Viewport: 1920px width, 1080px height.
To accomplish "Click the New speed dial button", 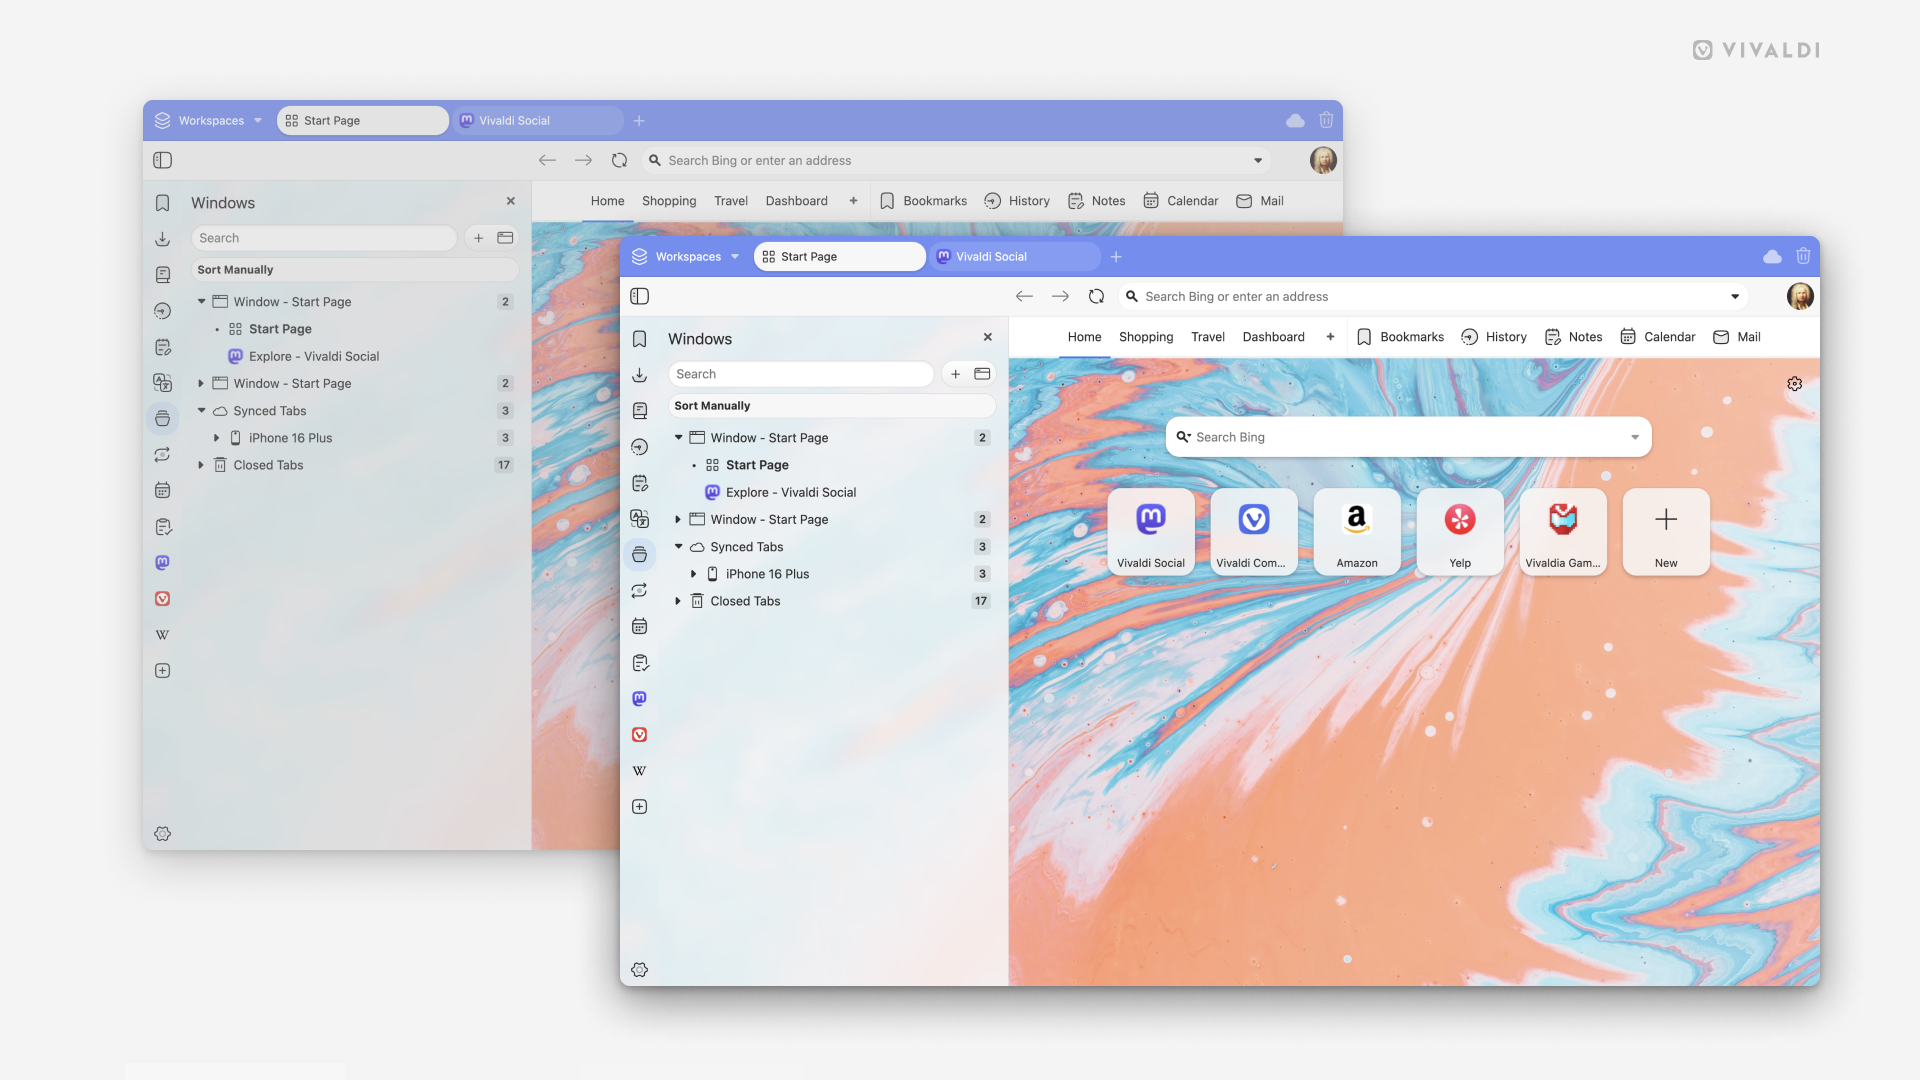I will click(1665, 529).
